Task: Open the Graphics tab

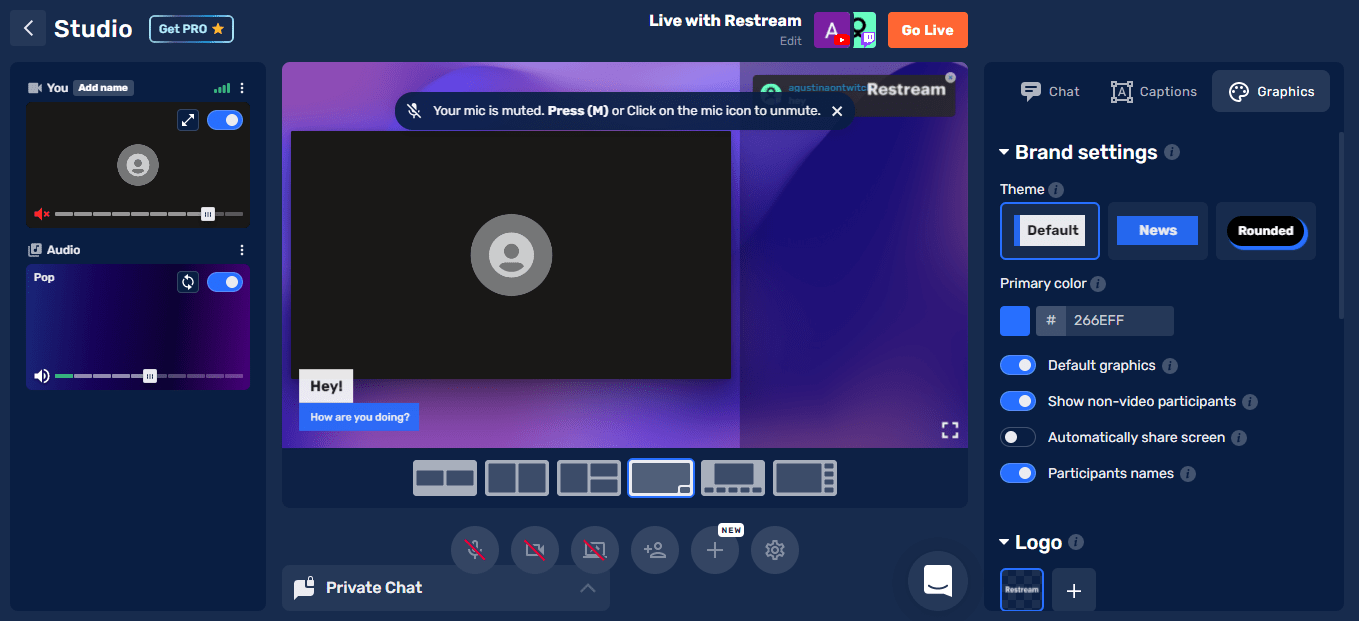Action: (x=1271, y=91)
